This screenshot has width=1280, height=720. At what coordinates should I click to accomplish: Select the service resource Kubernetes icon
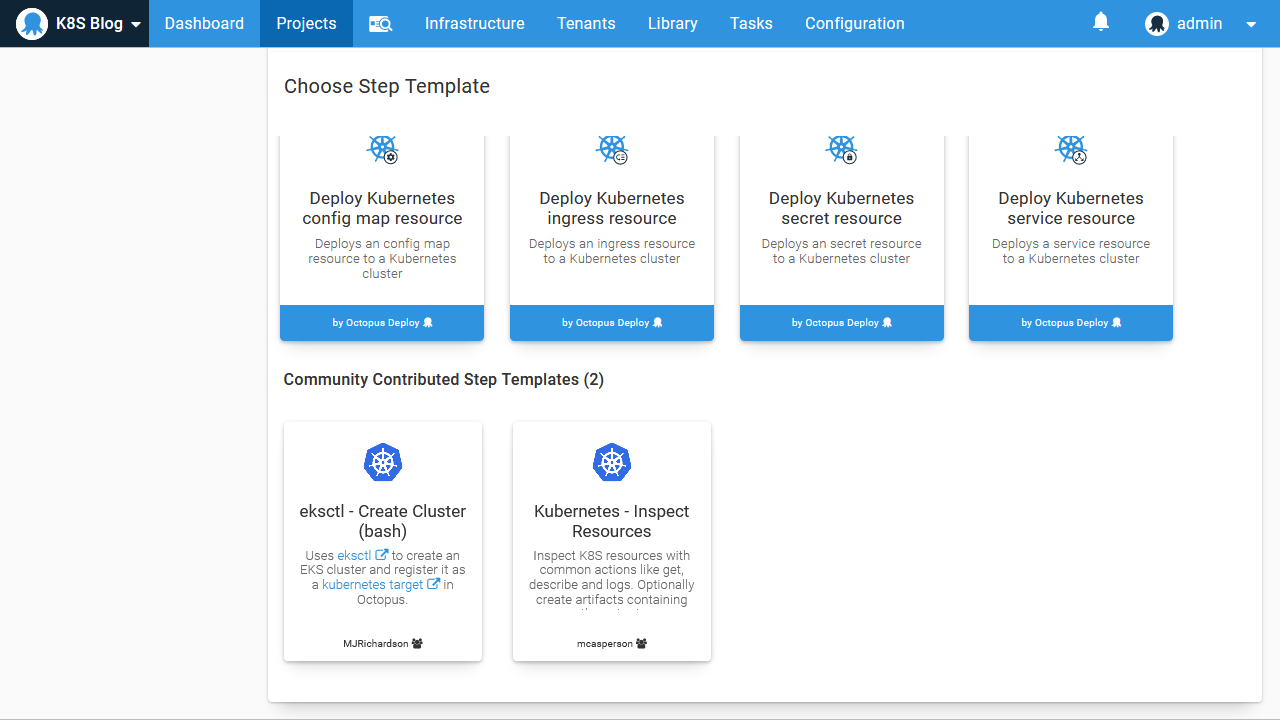(1071, 150)
